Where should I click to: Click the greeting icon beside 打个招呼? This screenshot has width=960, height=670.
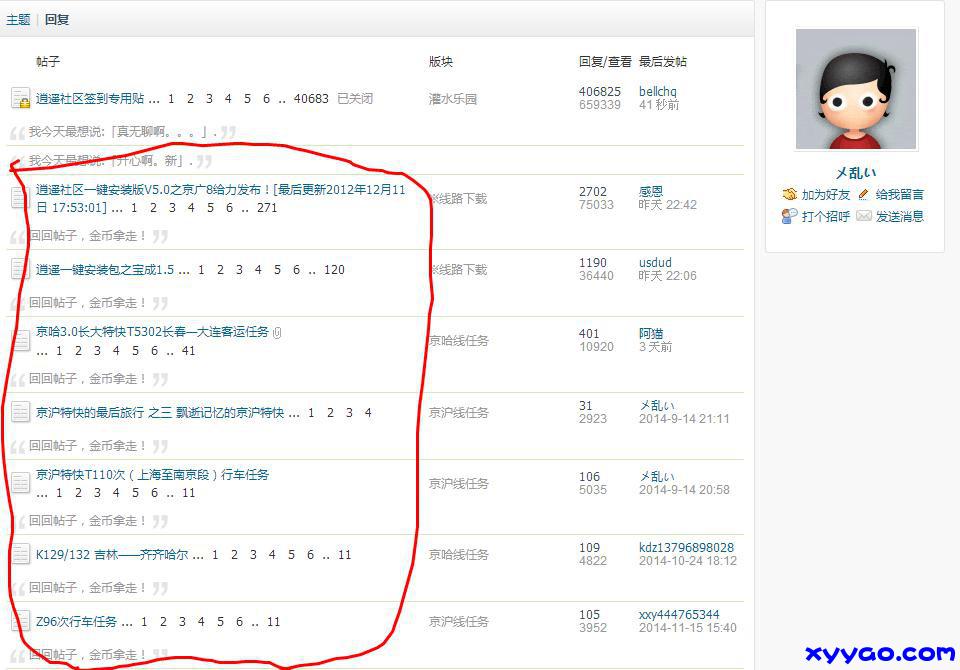(789, 216)
